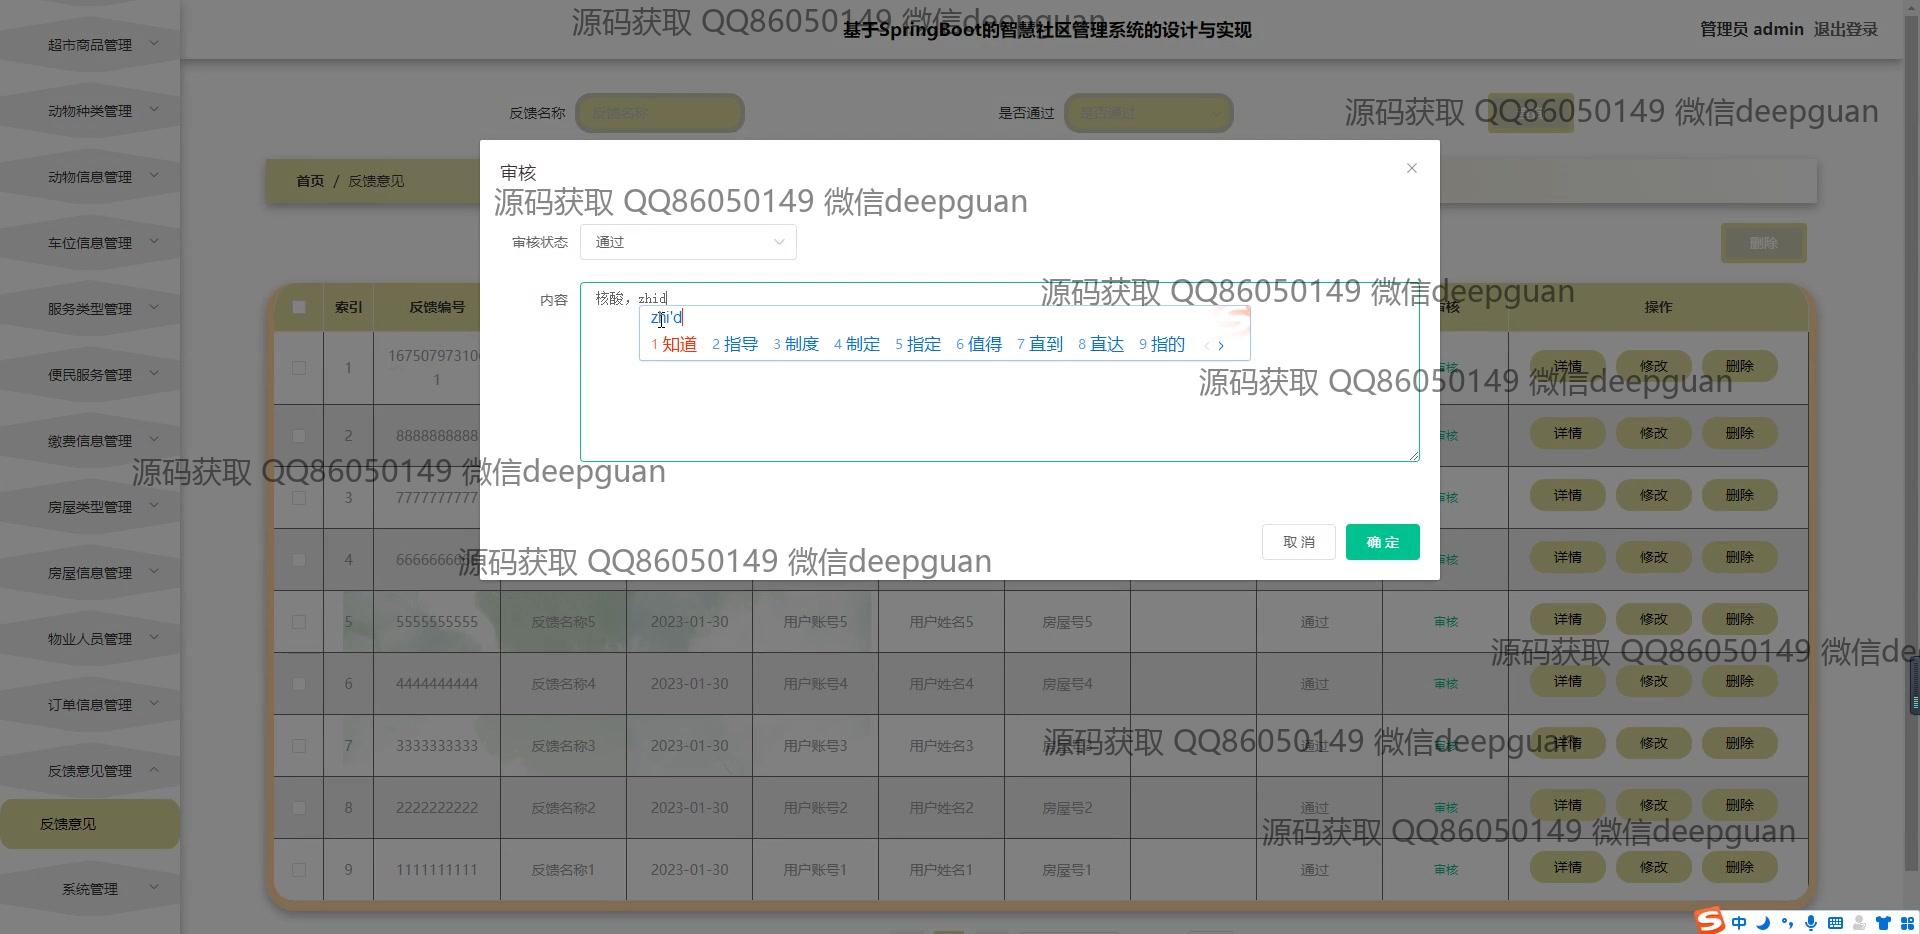Viewport: 1920px width, 934px height.
Task: Toggle Chinese/English mode in Sogou toolbar
Action: pos(1740,923)
